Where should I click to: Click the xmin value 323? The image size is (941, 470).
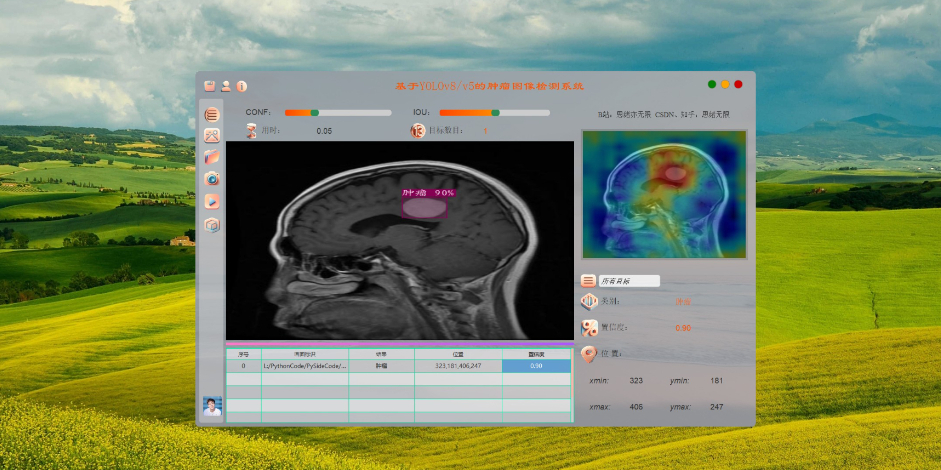[636, 381]
